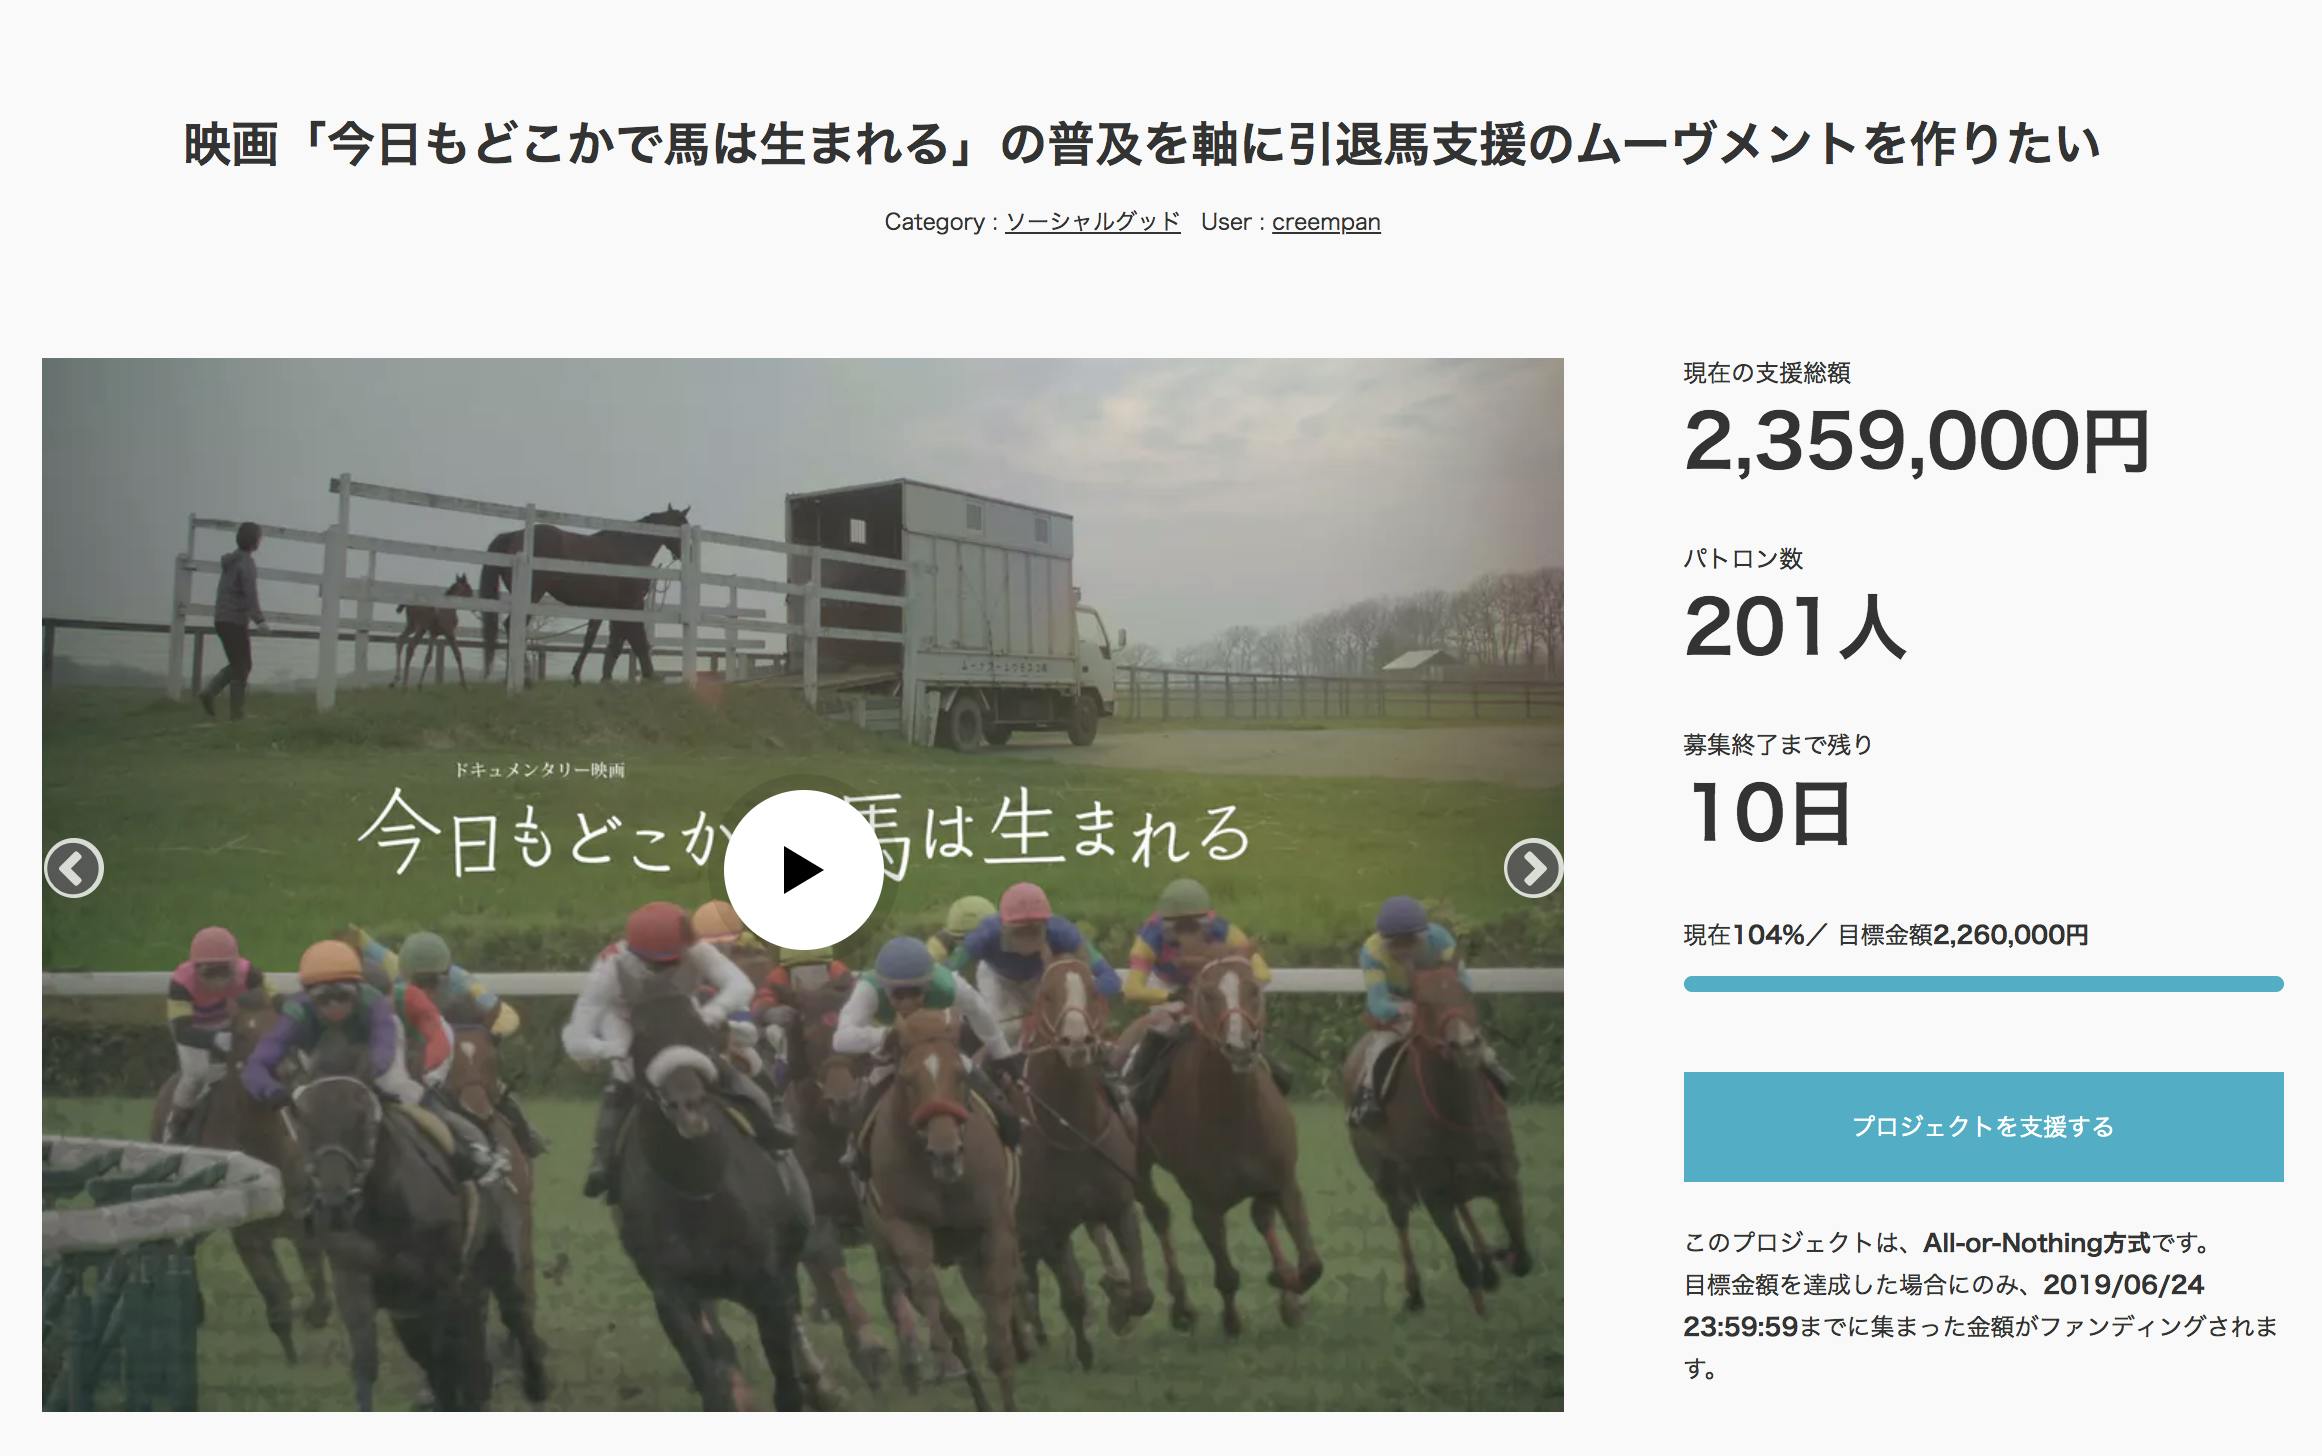Go to the previous slide arrow
The width and height of the screenshot is (2322, 1456).
coord(74,868)
